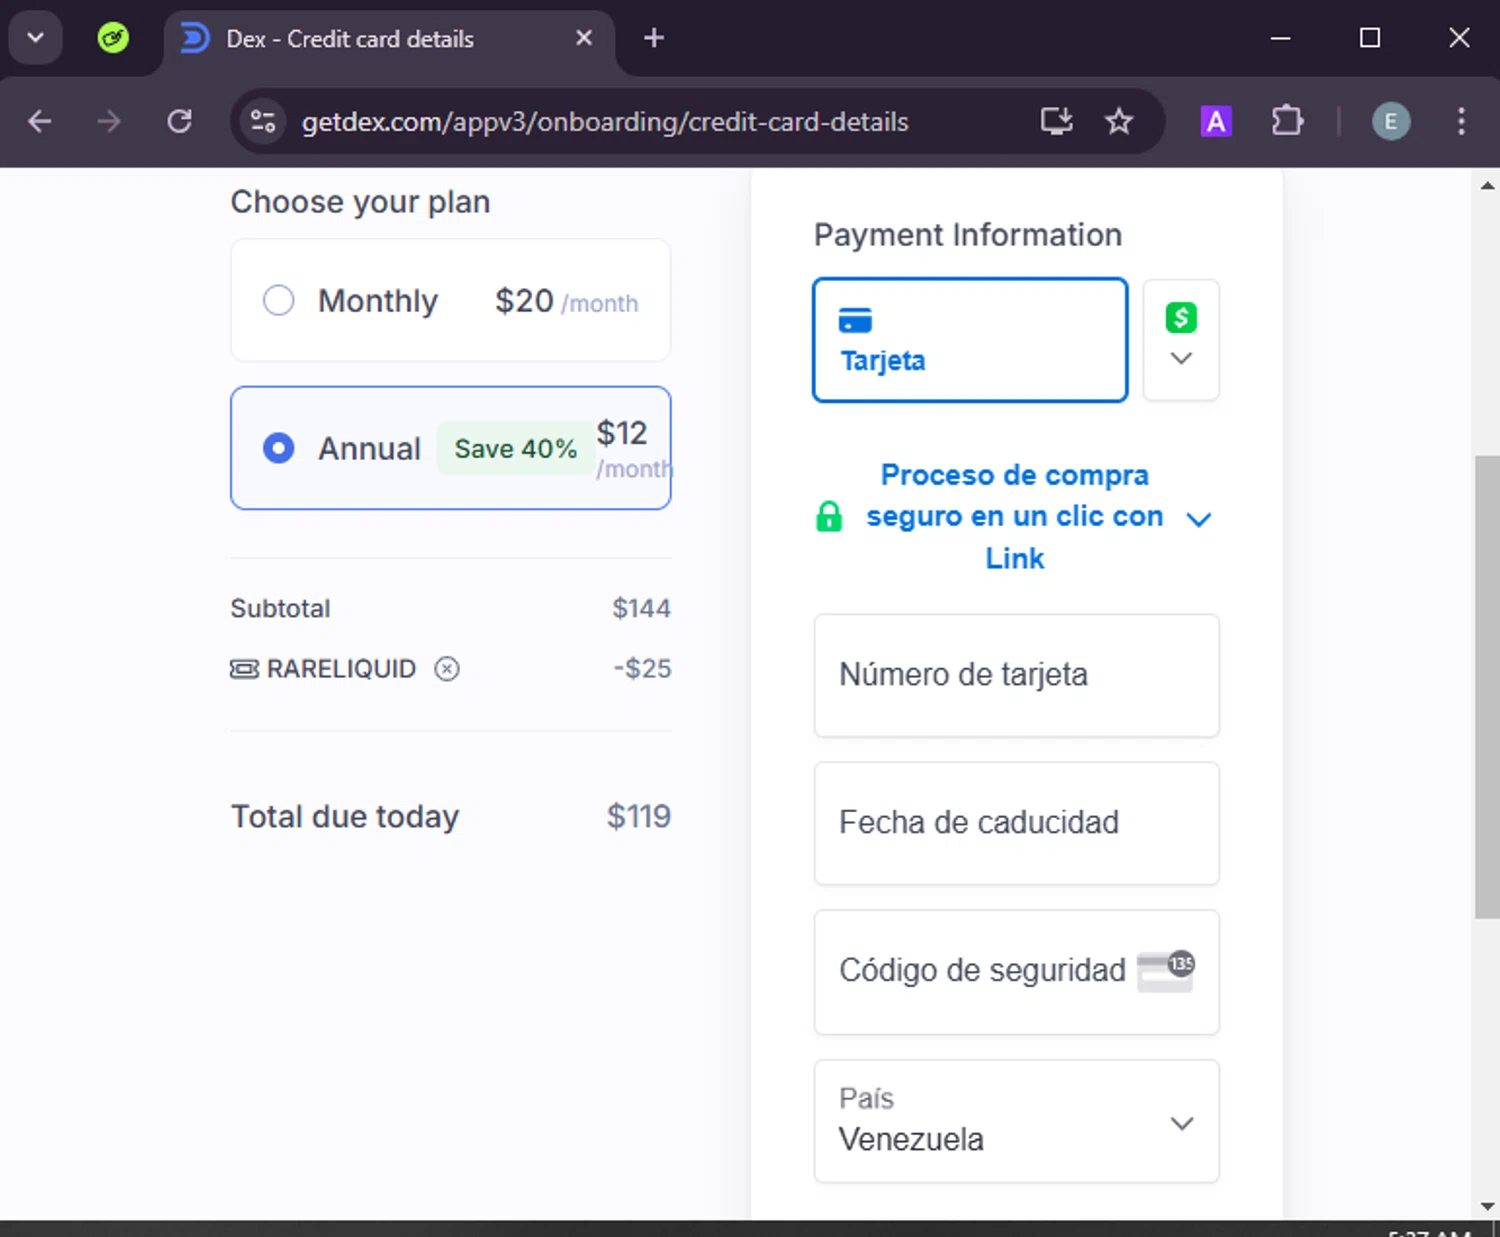Click the coupon ticket icon beside RARELIQUID

(x=244, y=669)
